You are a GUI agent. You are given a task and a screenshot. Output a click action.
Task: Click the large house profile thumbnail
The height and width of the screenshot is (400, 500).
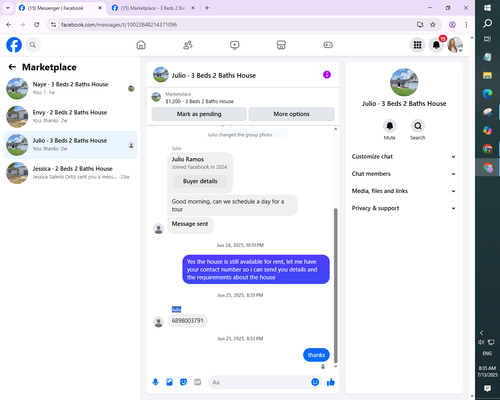click(404, 82)
